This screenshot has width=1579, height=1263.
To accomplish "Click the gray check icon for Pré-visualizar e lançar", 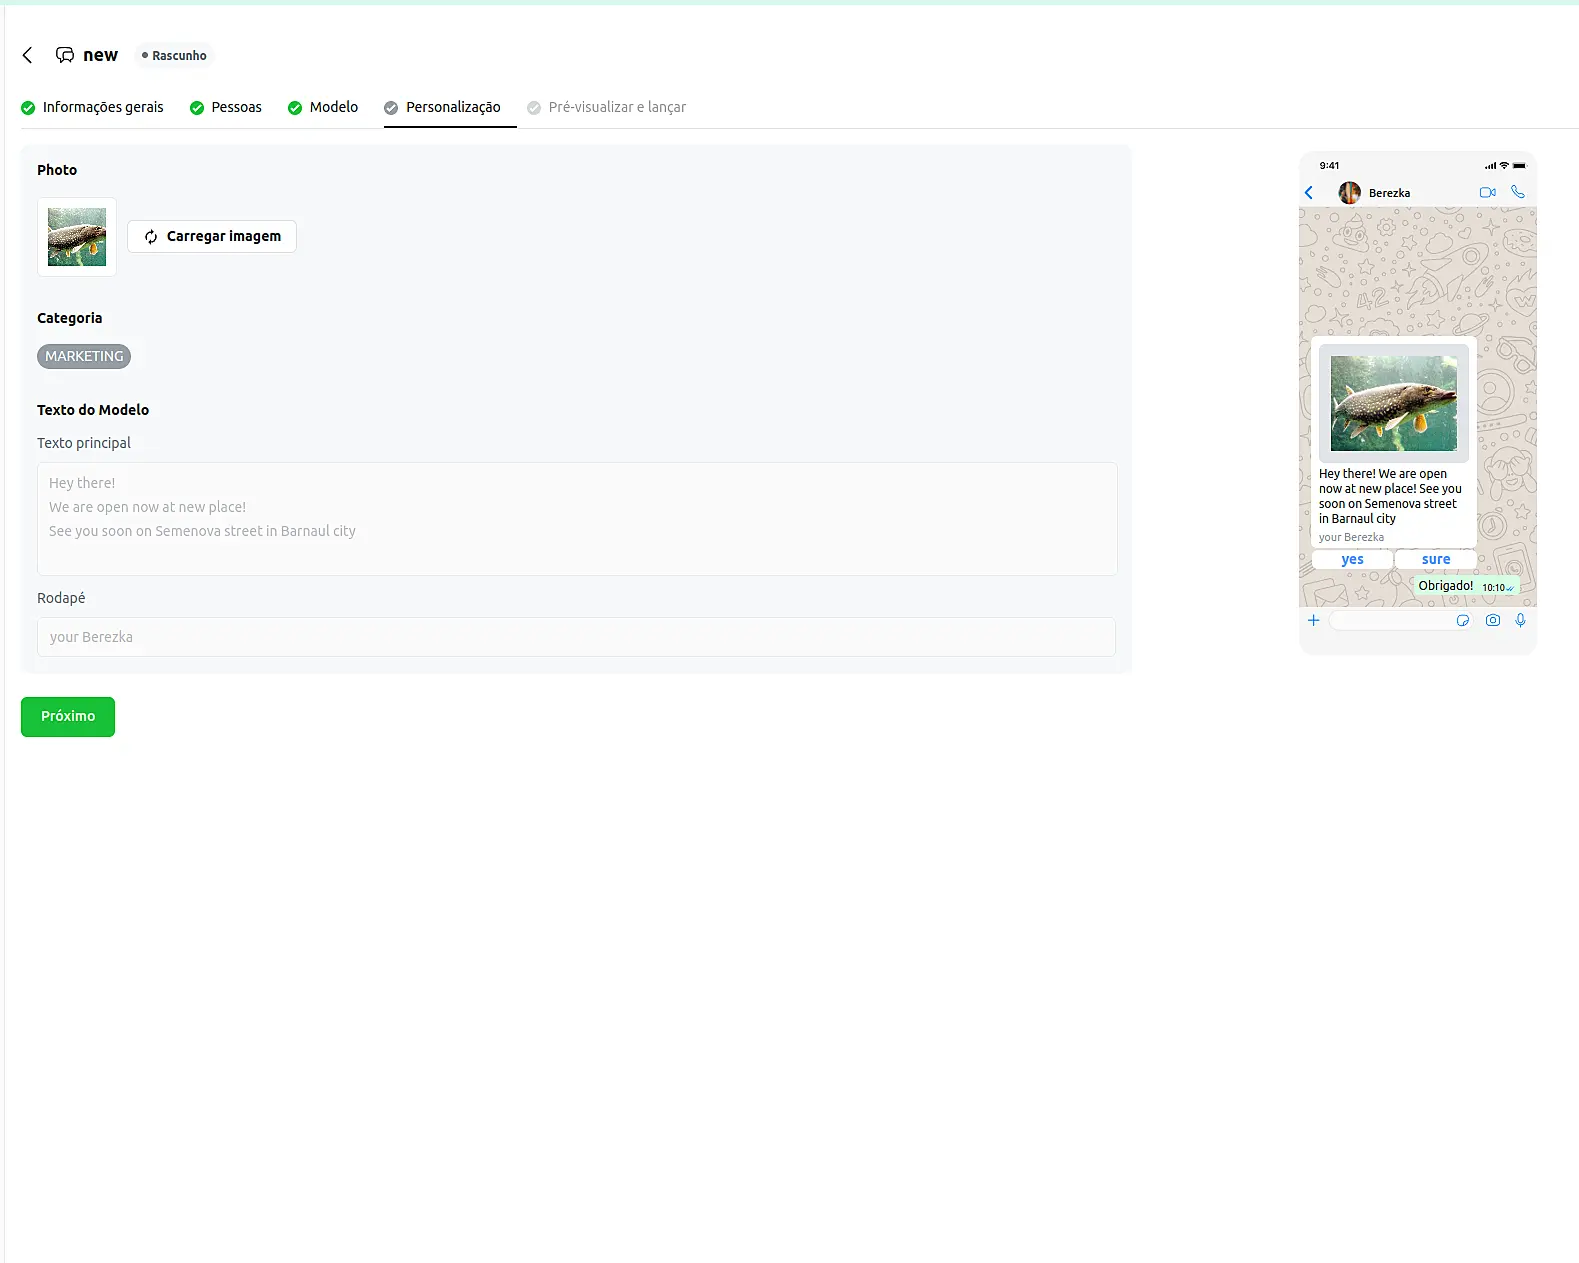I will point(534,108).
